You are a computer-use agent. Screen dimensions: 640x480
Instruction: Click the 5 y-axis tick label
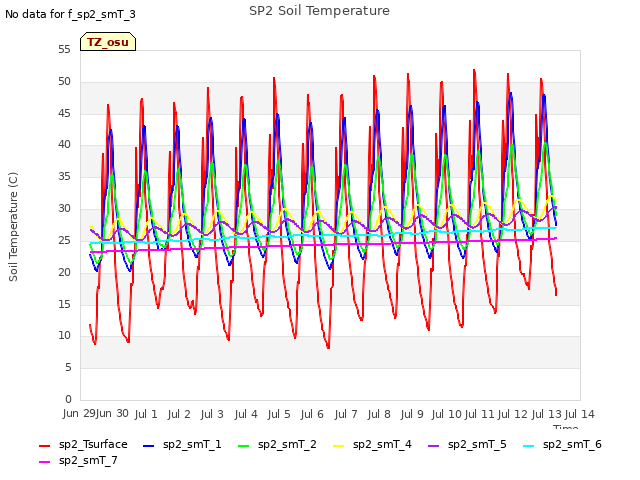(x=68, y=367)
